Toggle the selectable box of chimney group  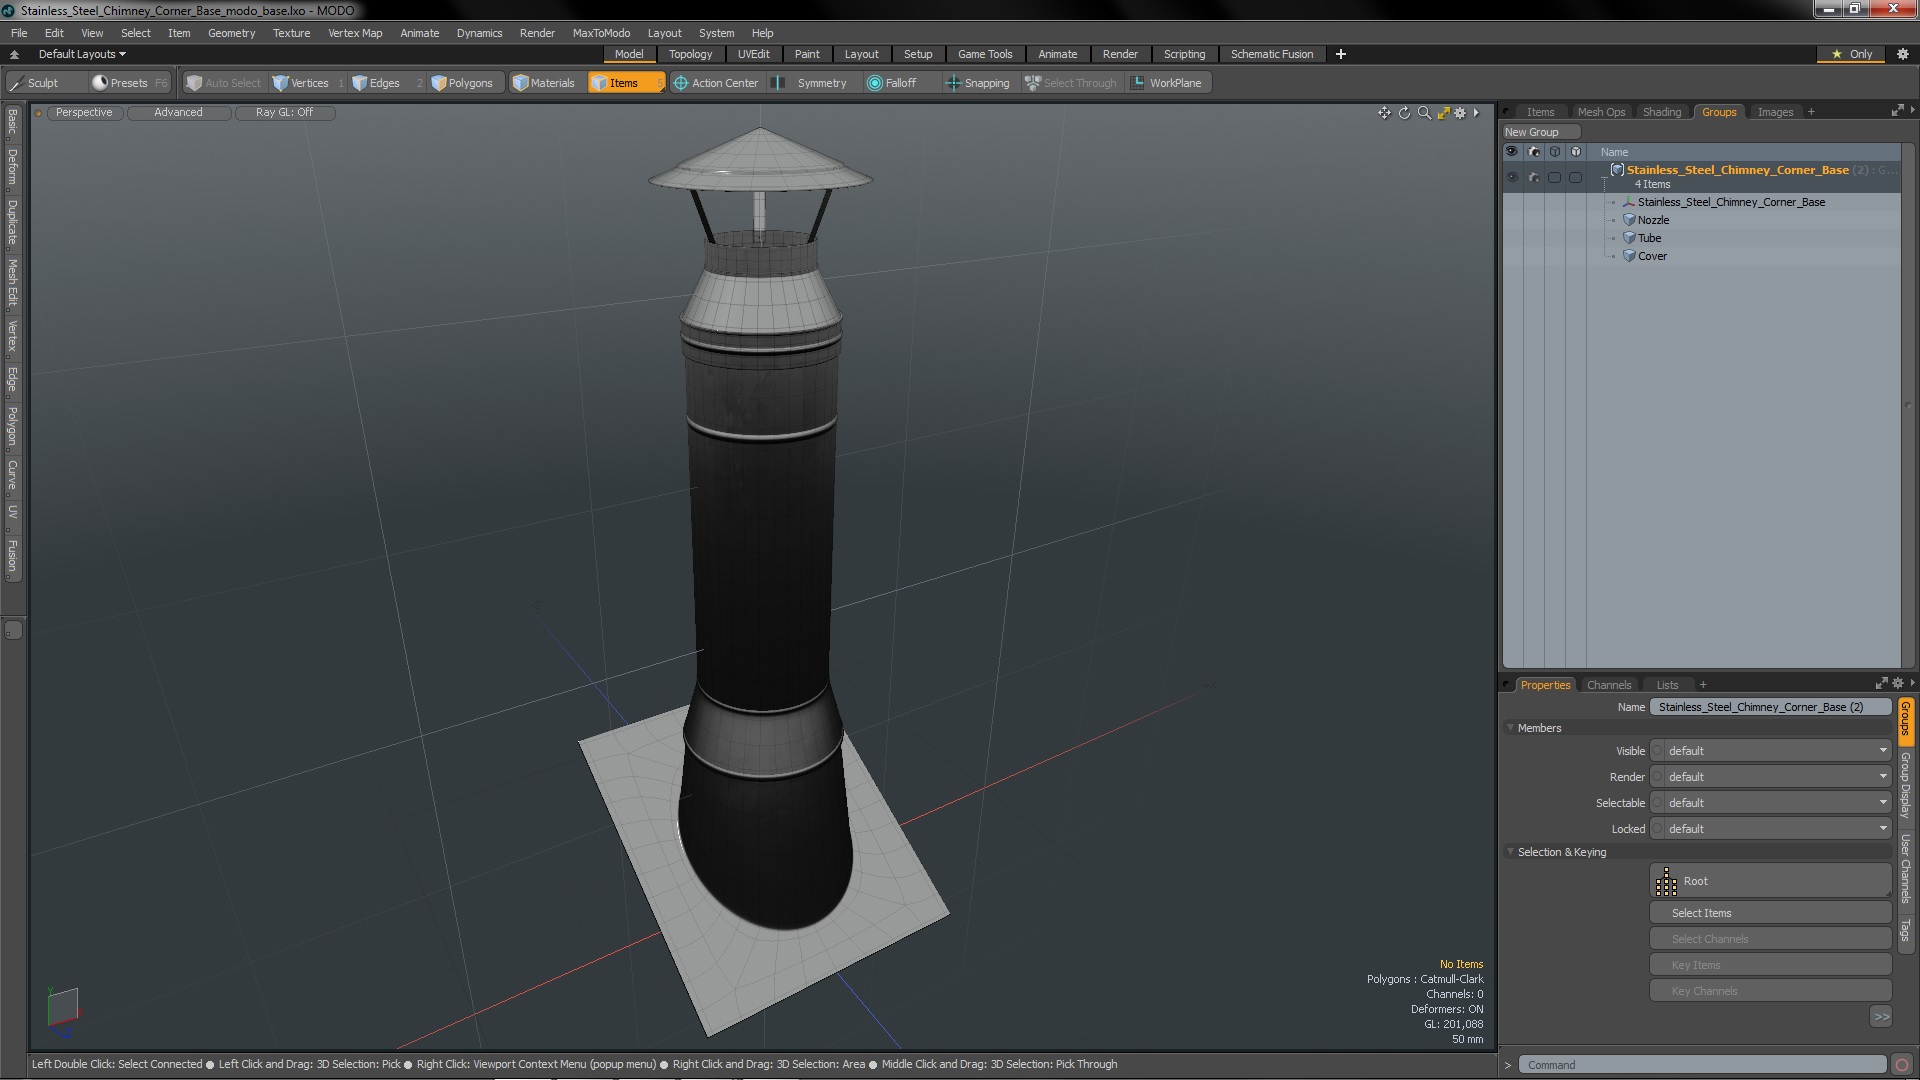pyautogui.click(x=1554, y=177)
